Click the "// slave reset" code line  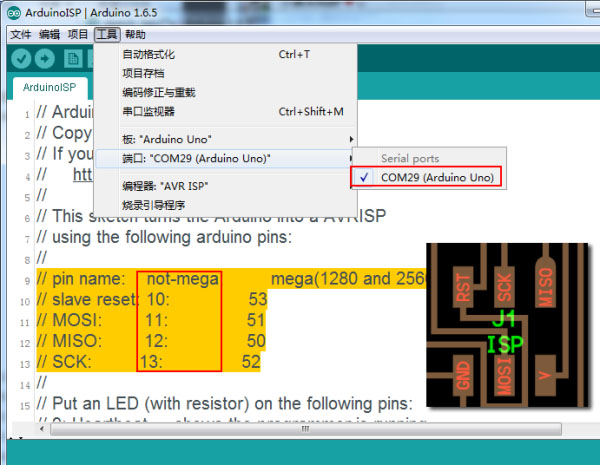pos(152,299)
